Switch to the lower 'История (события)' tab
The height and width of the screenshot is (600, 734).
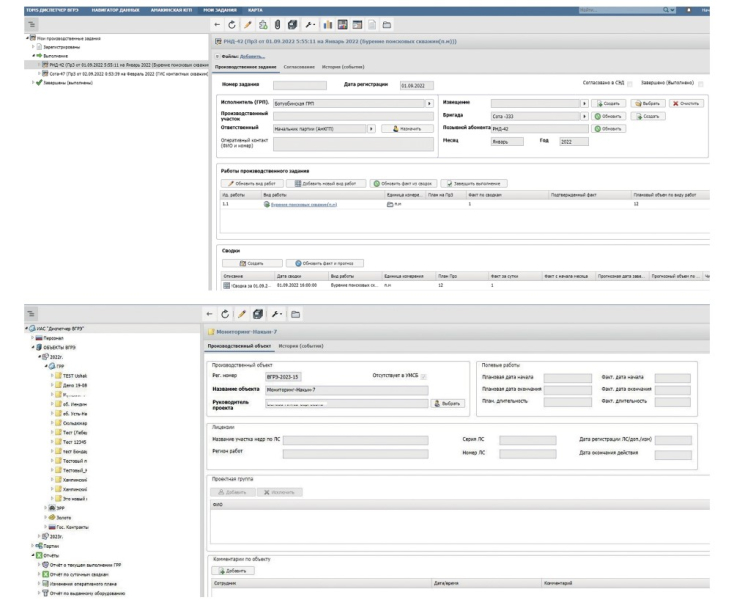(x=301, y=346)
